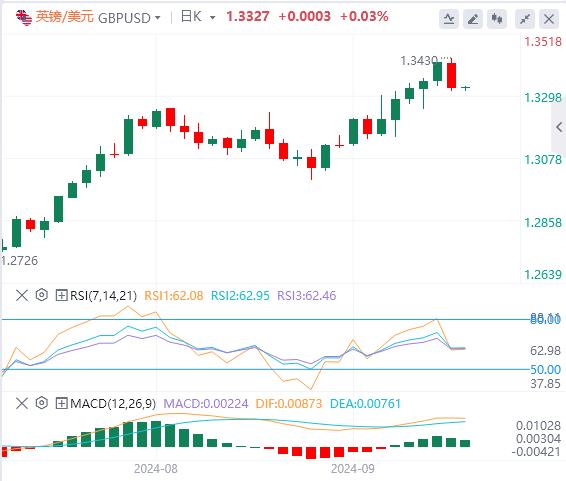Click the 2024-09 date axis label
The image size is (566, 481).
point(353,469)
